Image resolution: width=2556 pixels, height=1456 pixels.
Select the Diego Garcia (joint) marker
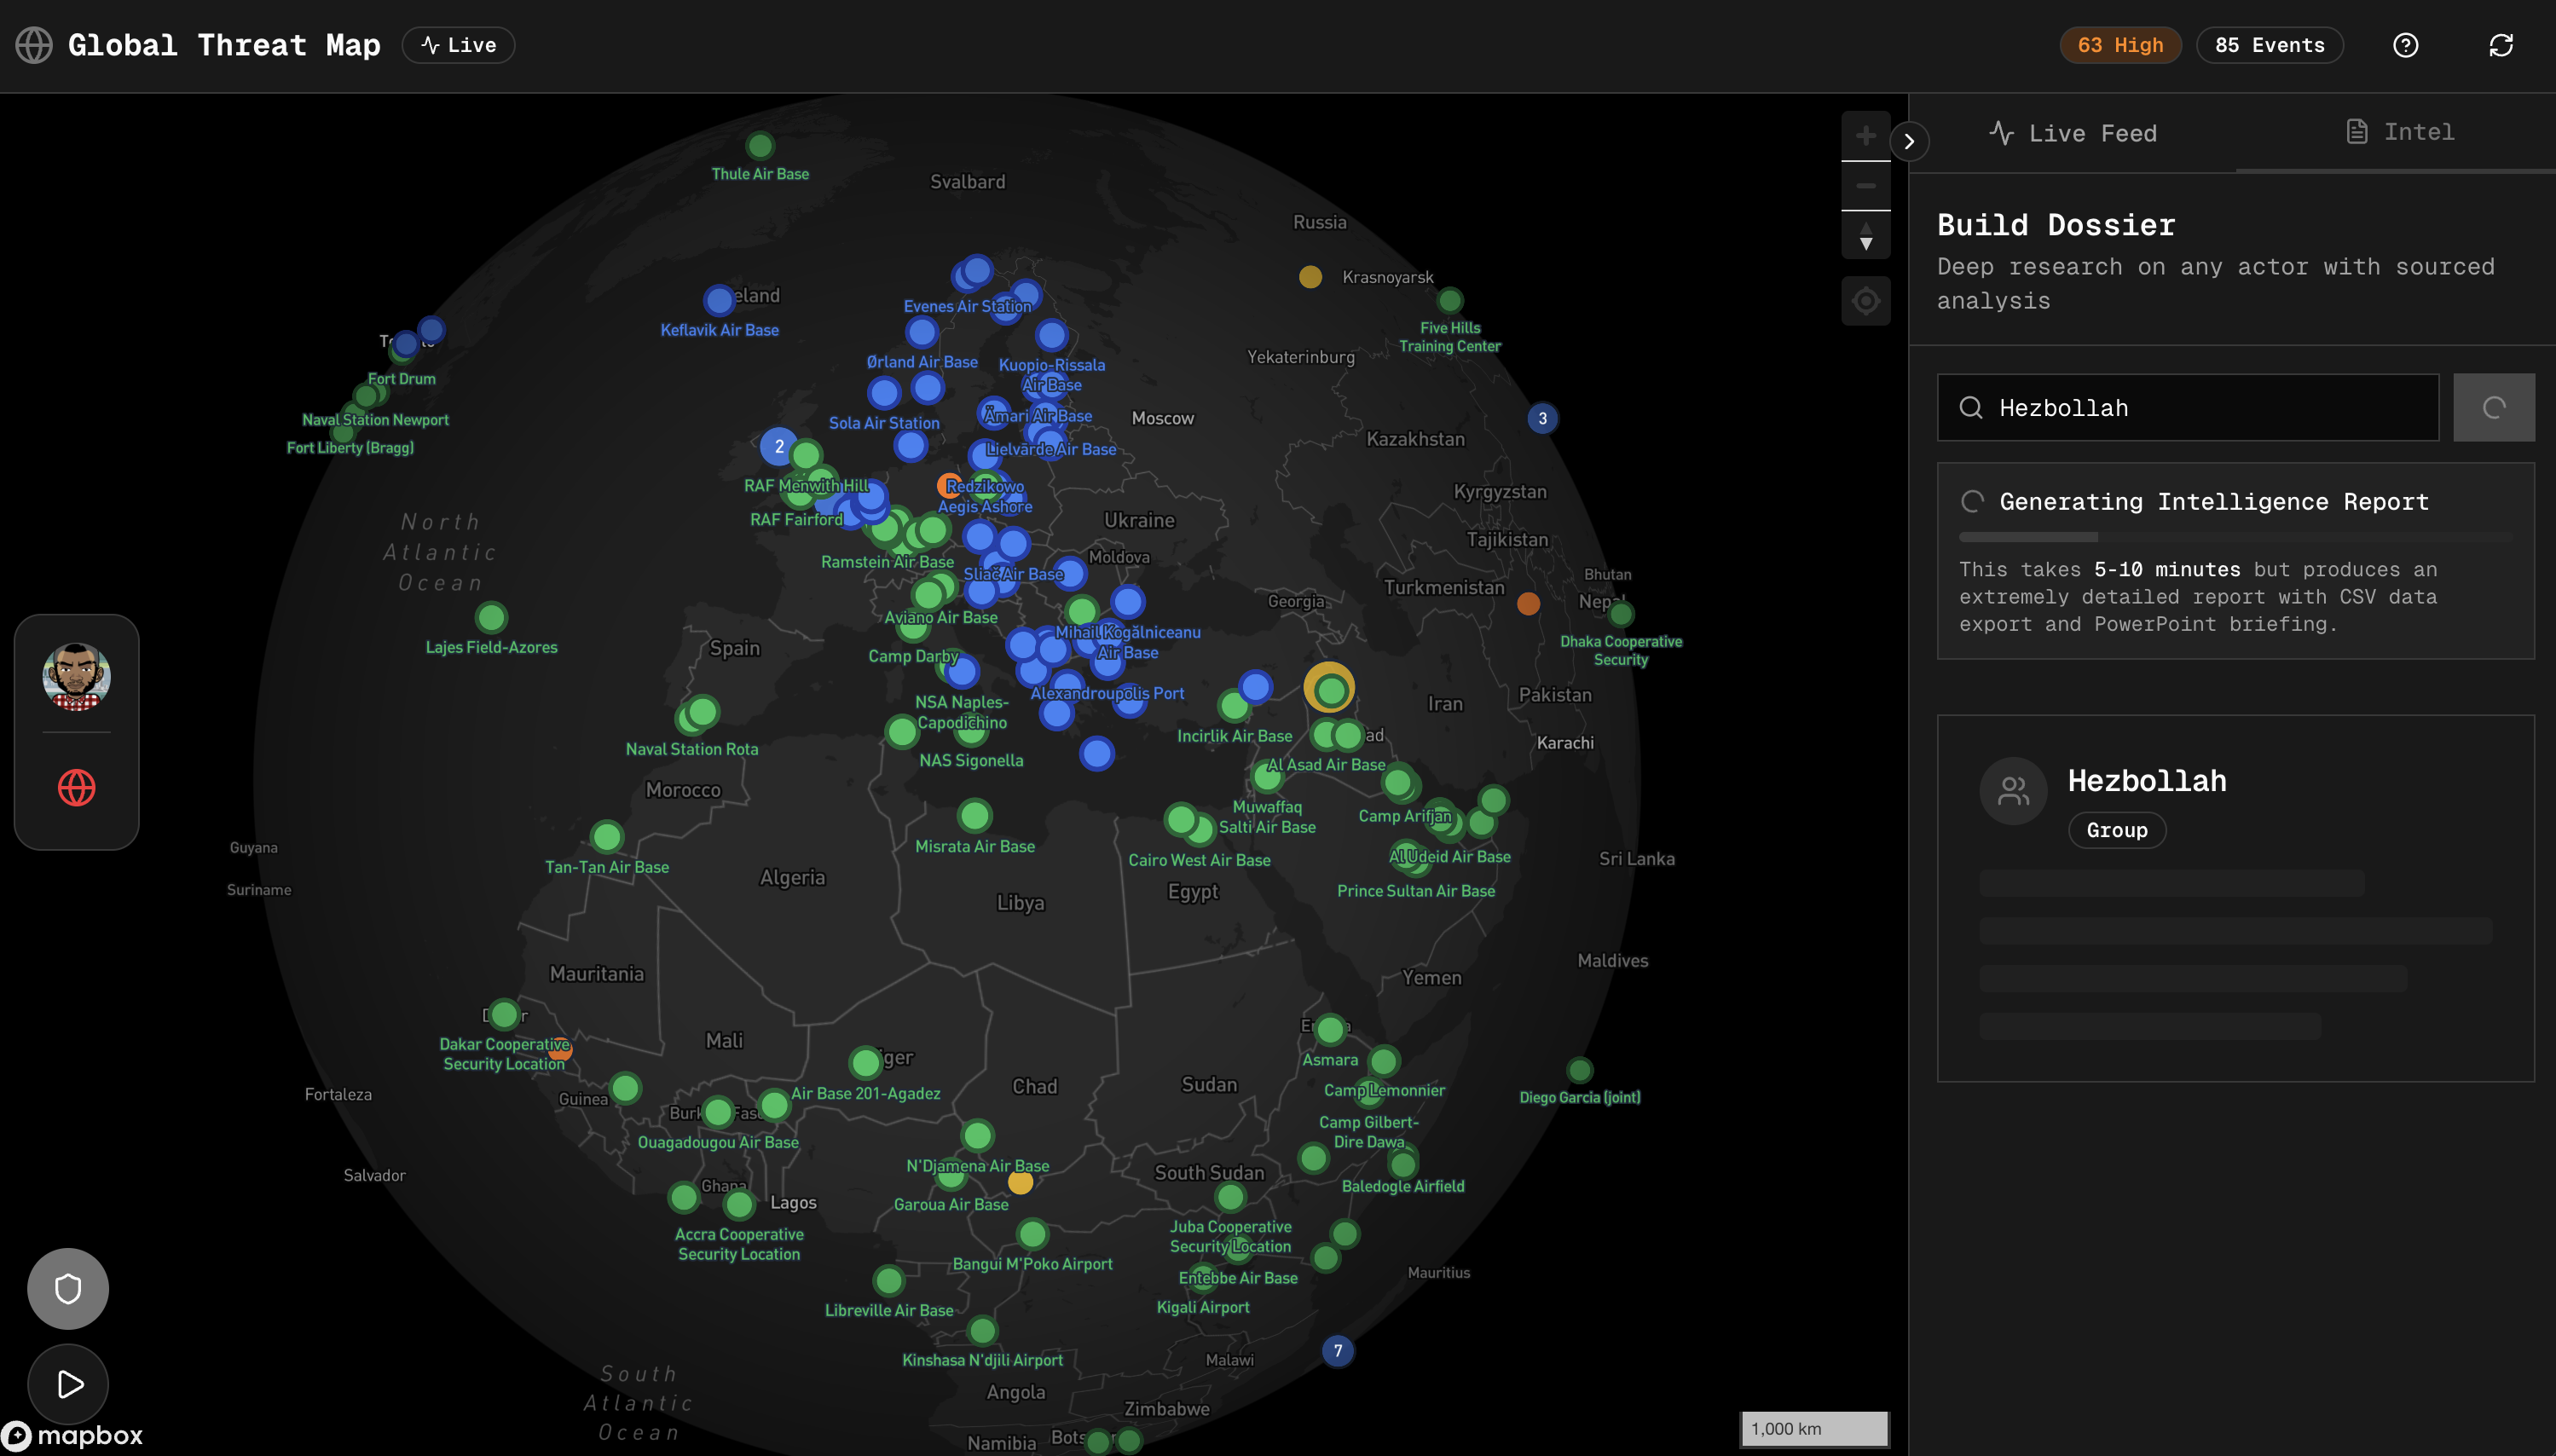1580,1070
